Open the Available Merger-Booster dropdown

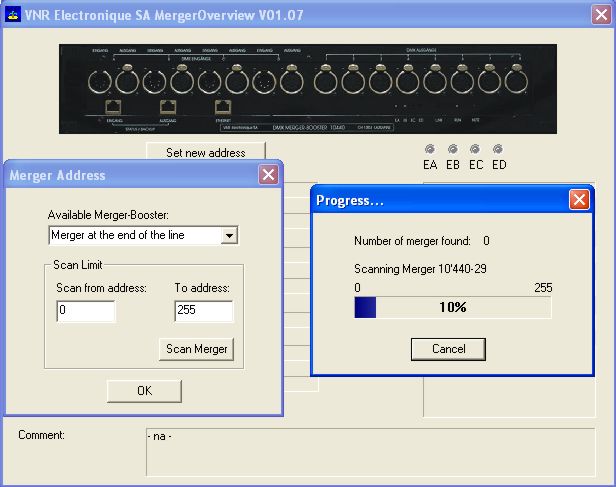pyautogui.click(x=143, y=235)
